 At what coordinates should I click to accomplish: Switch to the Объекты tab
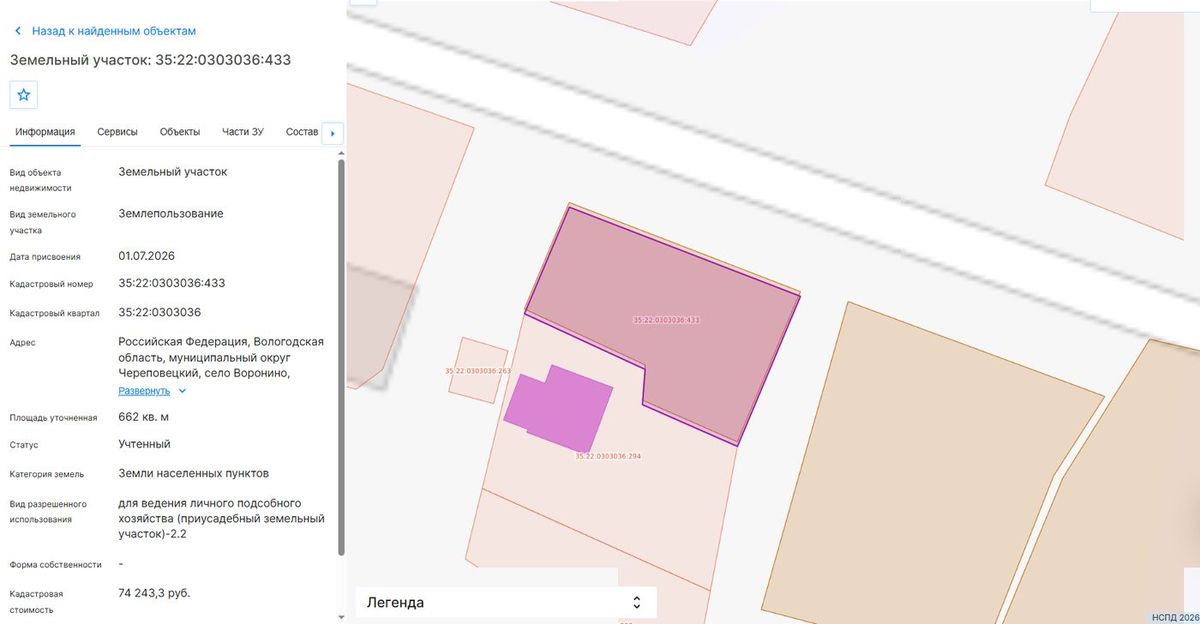click(180, 132)
